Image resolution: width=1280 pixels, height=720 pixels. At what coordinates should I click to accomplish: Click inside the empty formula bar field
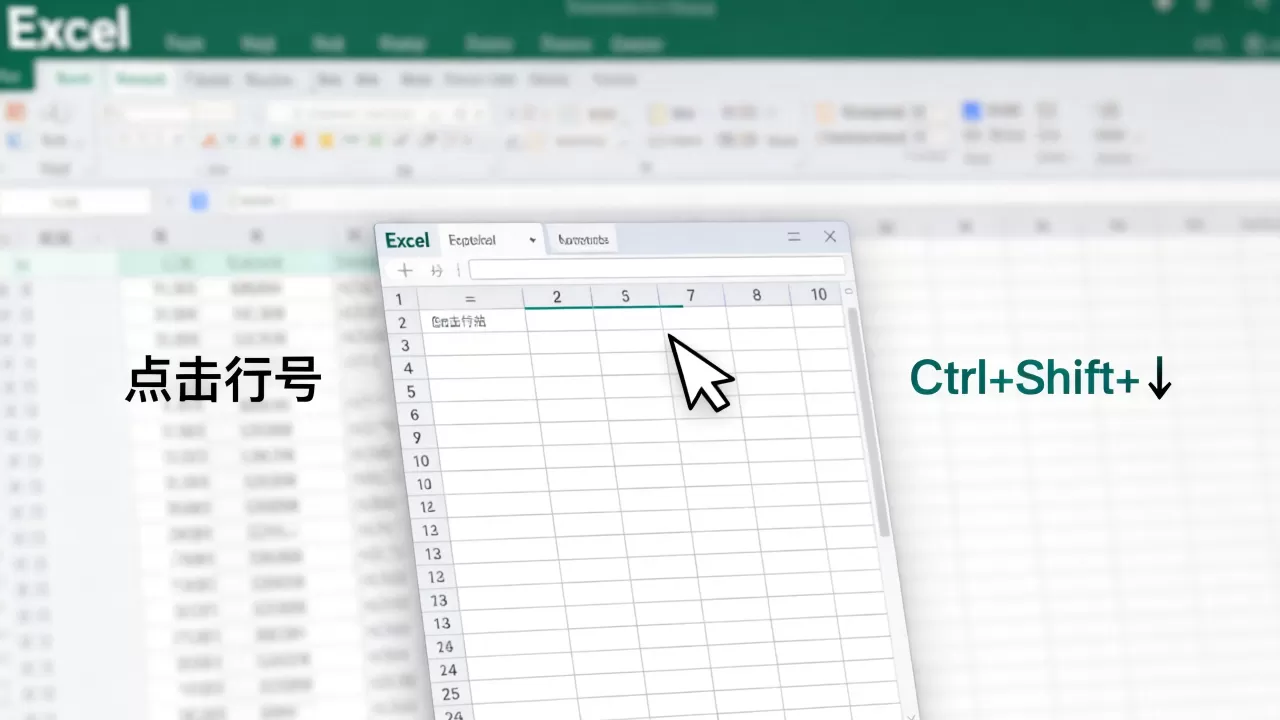pyautogui.click(x=657, y=268)
